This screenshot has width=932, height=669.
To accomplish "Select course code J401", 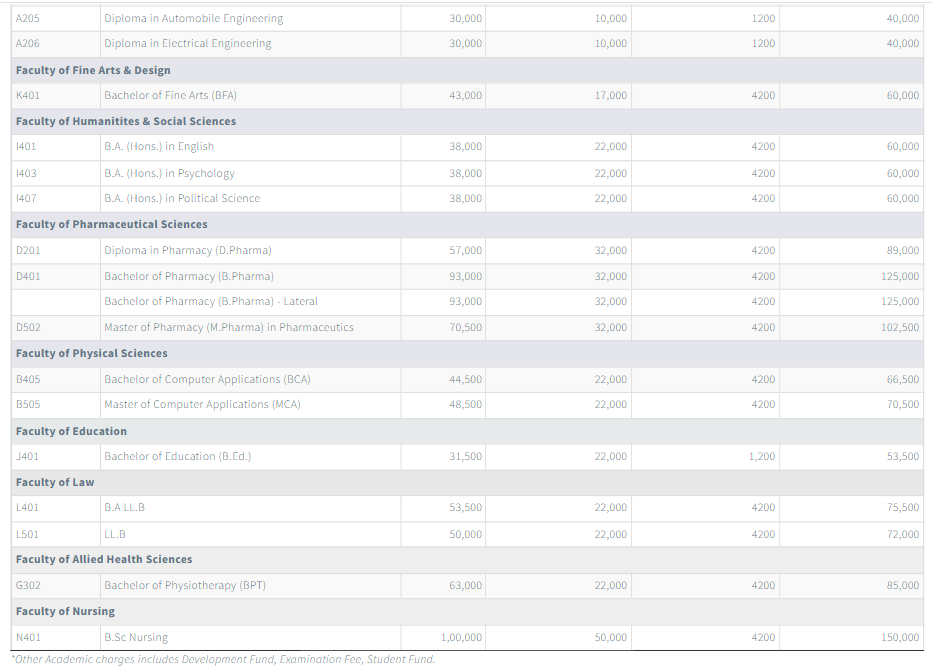I will click(x=27, y=456).
